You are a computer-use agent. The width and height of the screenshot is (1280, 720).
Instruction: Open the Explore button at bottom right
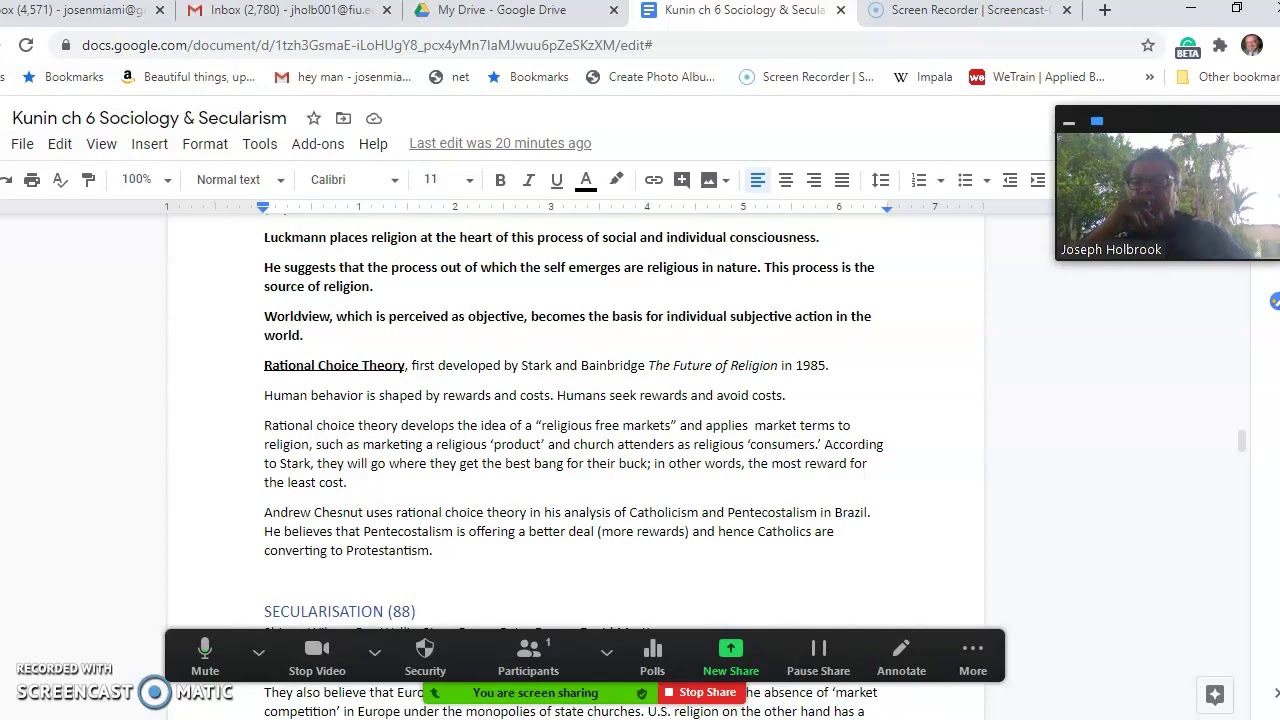pos(1215,695)
